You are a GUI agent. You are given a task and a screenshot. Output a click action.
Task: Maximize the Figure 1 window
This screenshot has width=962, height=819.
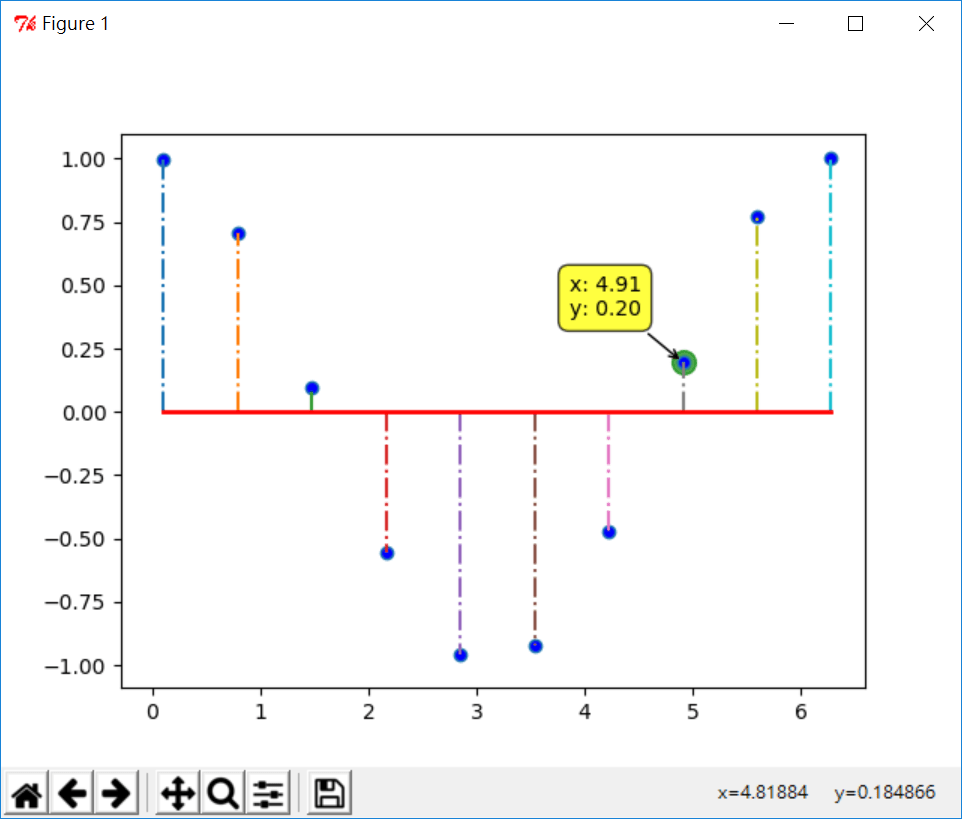[854, 23]
